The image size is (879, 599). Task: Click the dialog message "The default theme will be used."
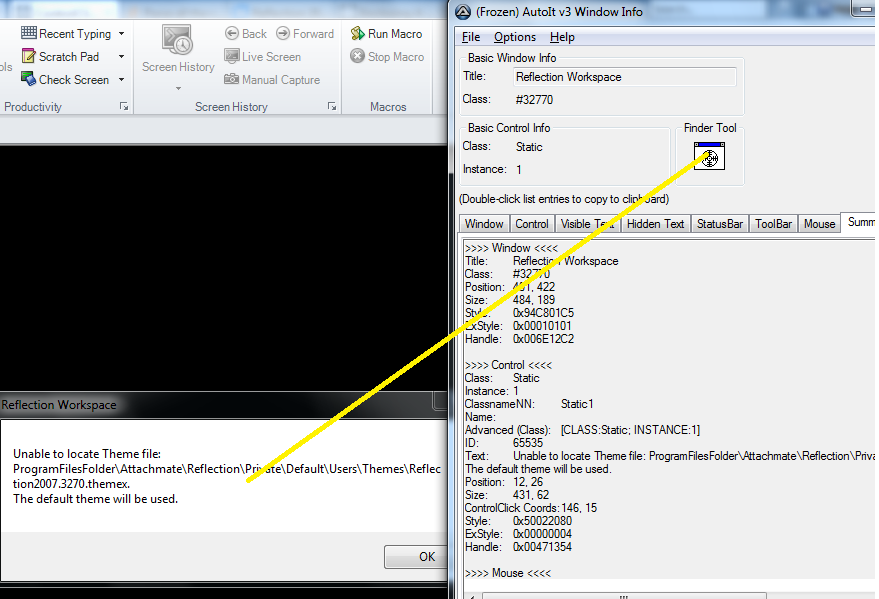pos(95,499)
